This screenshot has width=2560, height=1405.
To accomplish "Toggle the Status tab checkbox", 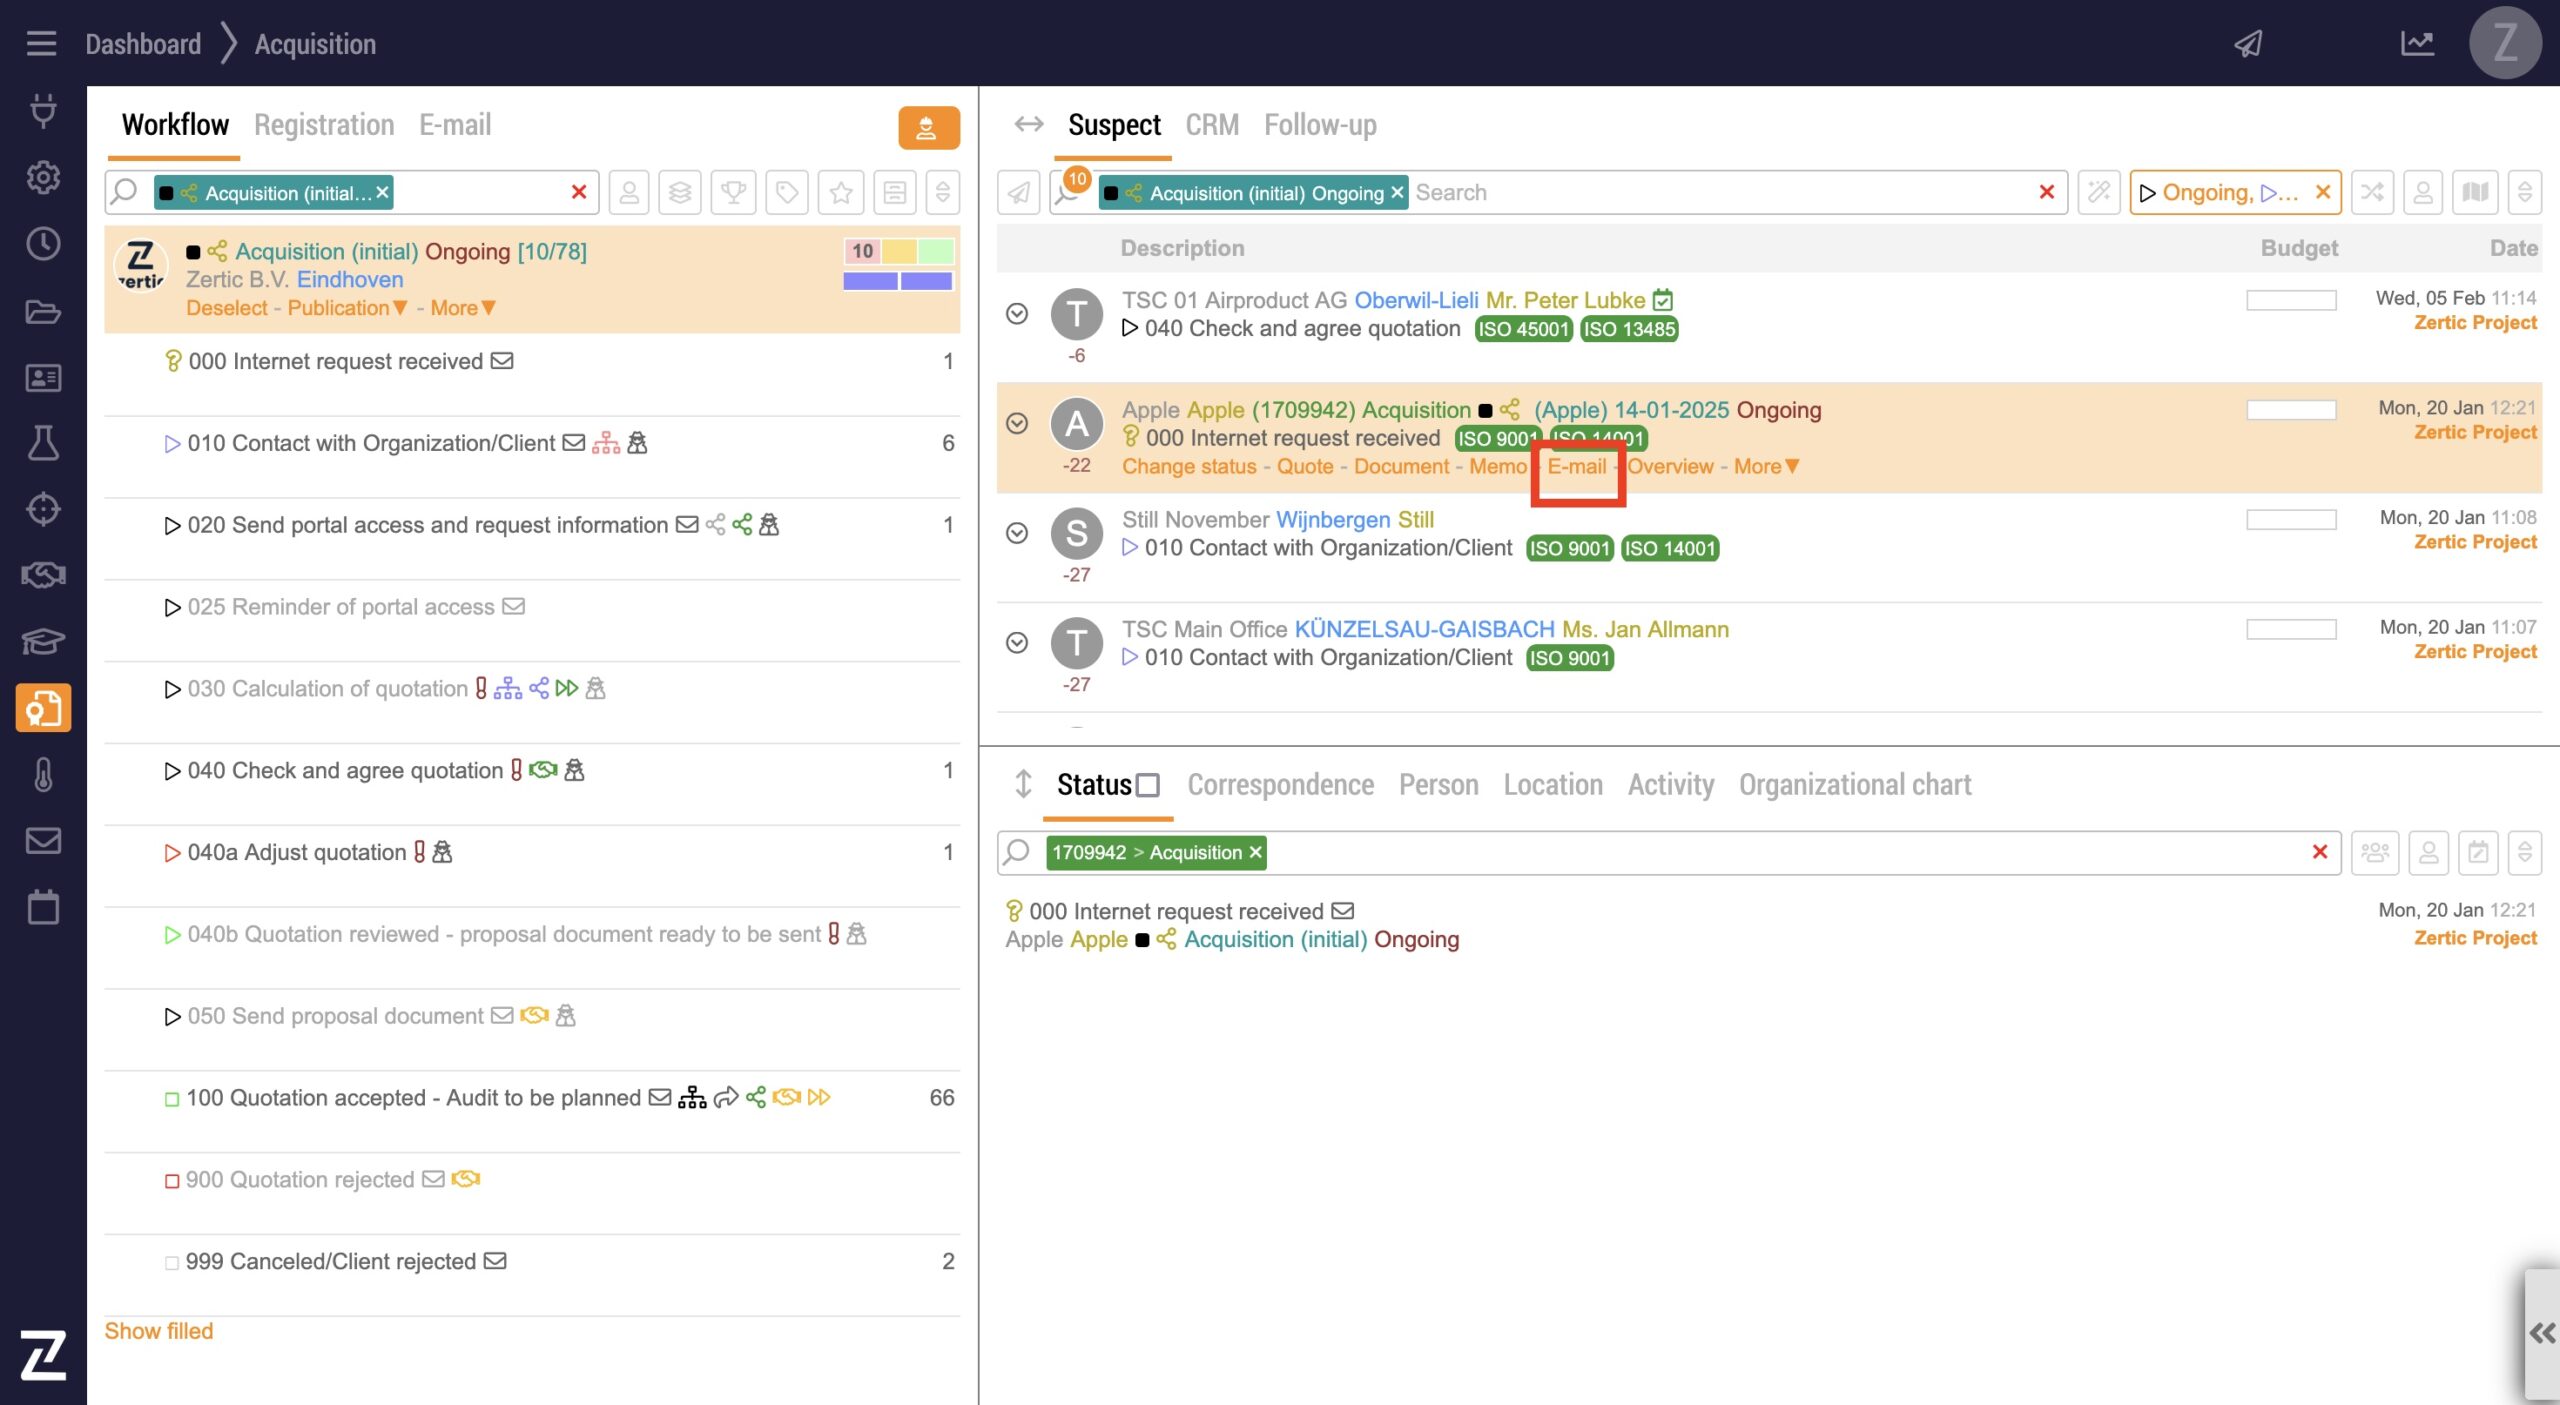I will coord(1148,786).
